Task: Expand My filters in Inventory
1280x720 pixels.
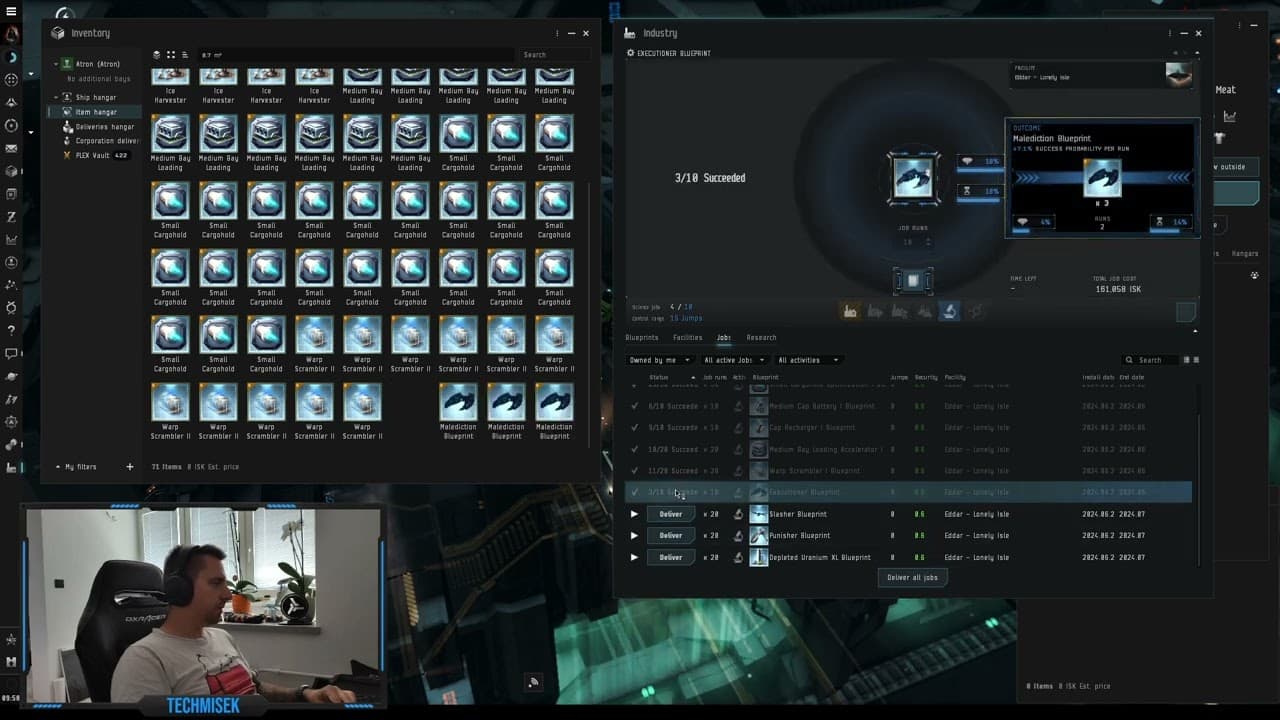Action: (58, 467)
